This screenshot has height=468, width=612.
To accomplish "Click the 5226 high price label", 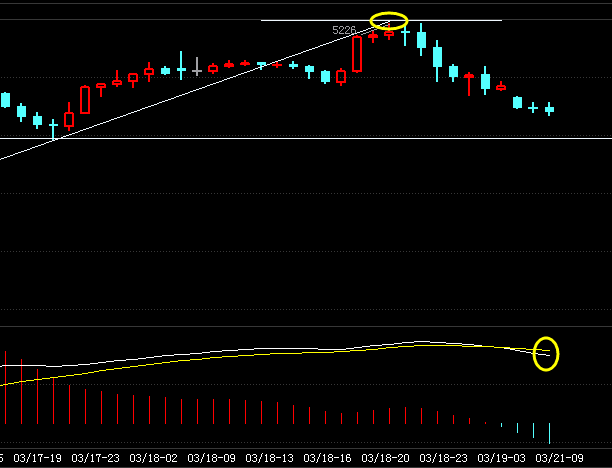I will (x=344, y=31).
